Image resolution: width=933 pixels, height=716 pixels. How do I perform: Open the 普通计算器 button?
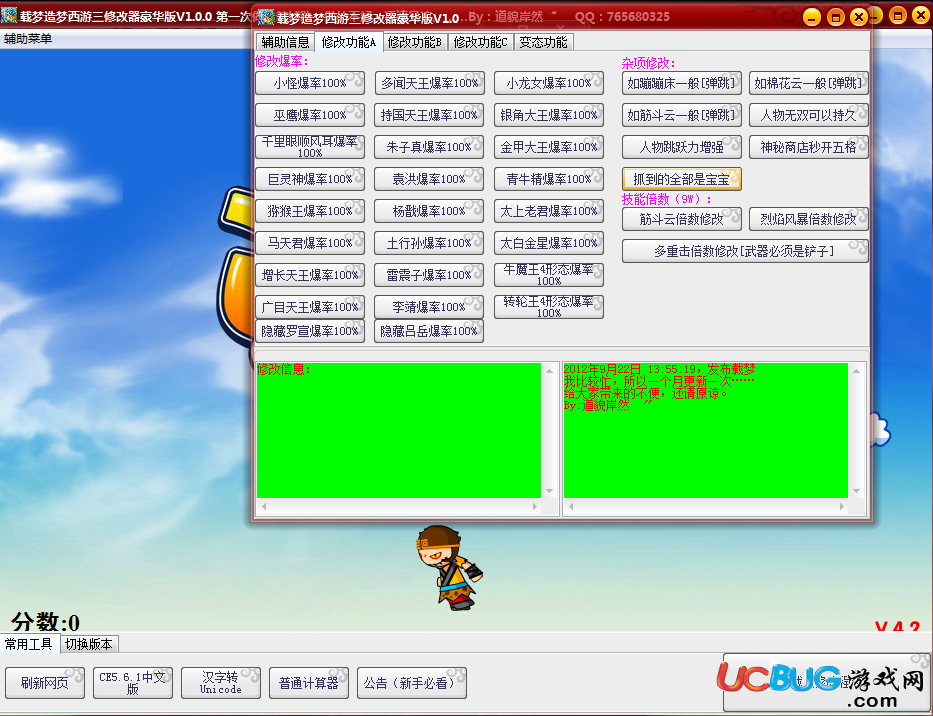pos(309,683)
